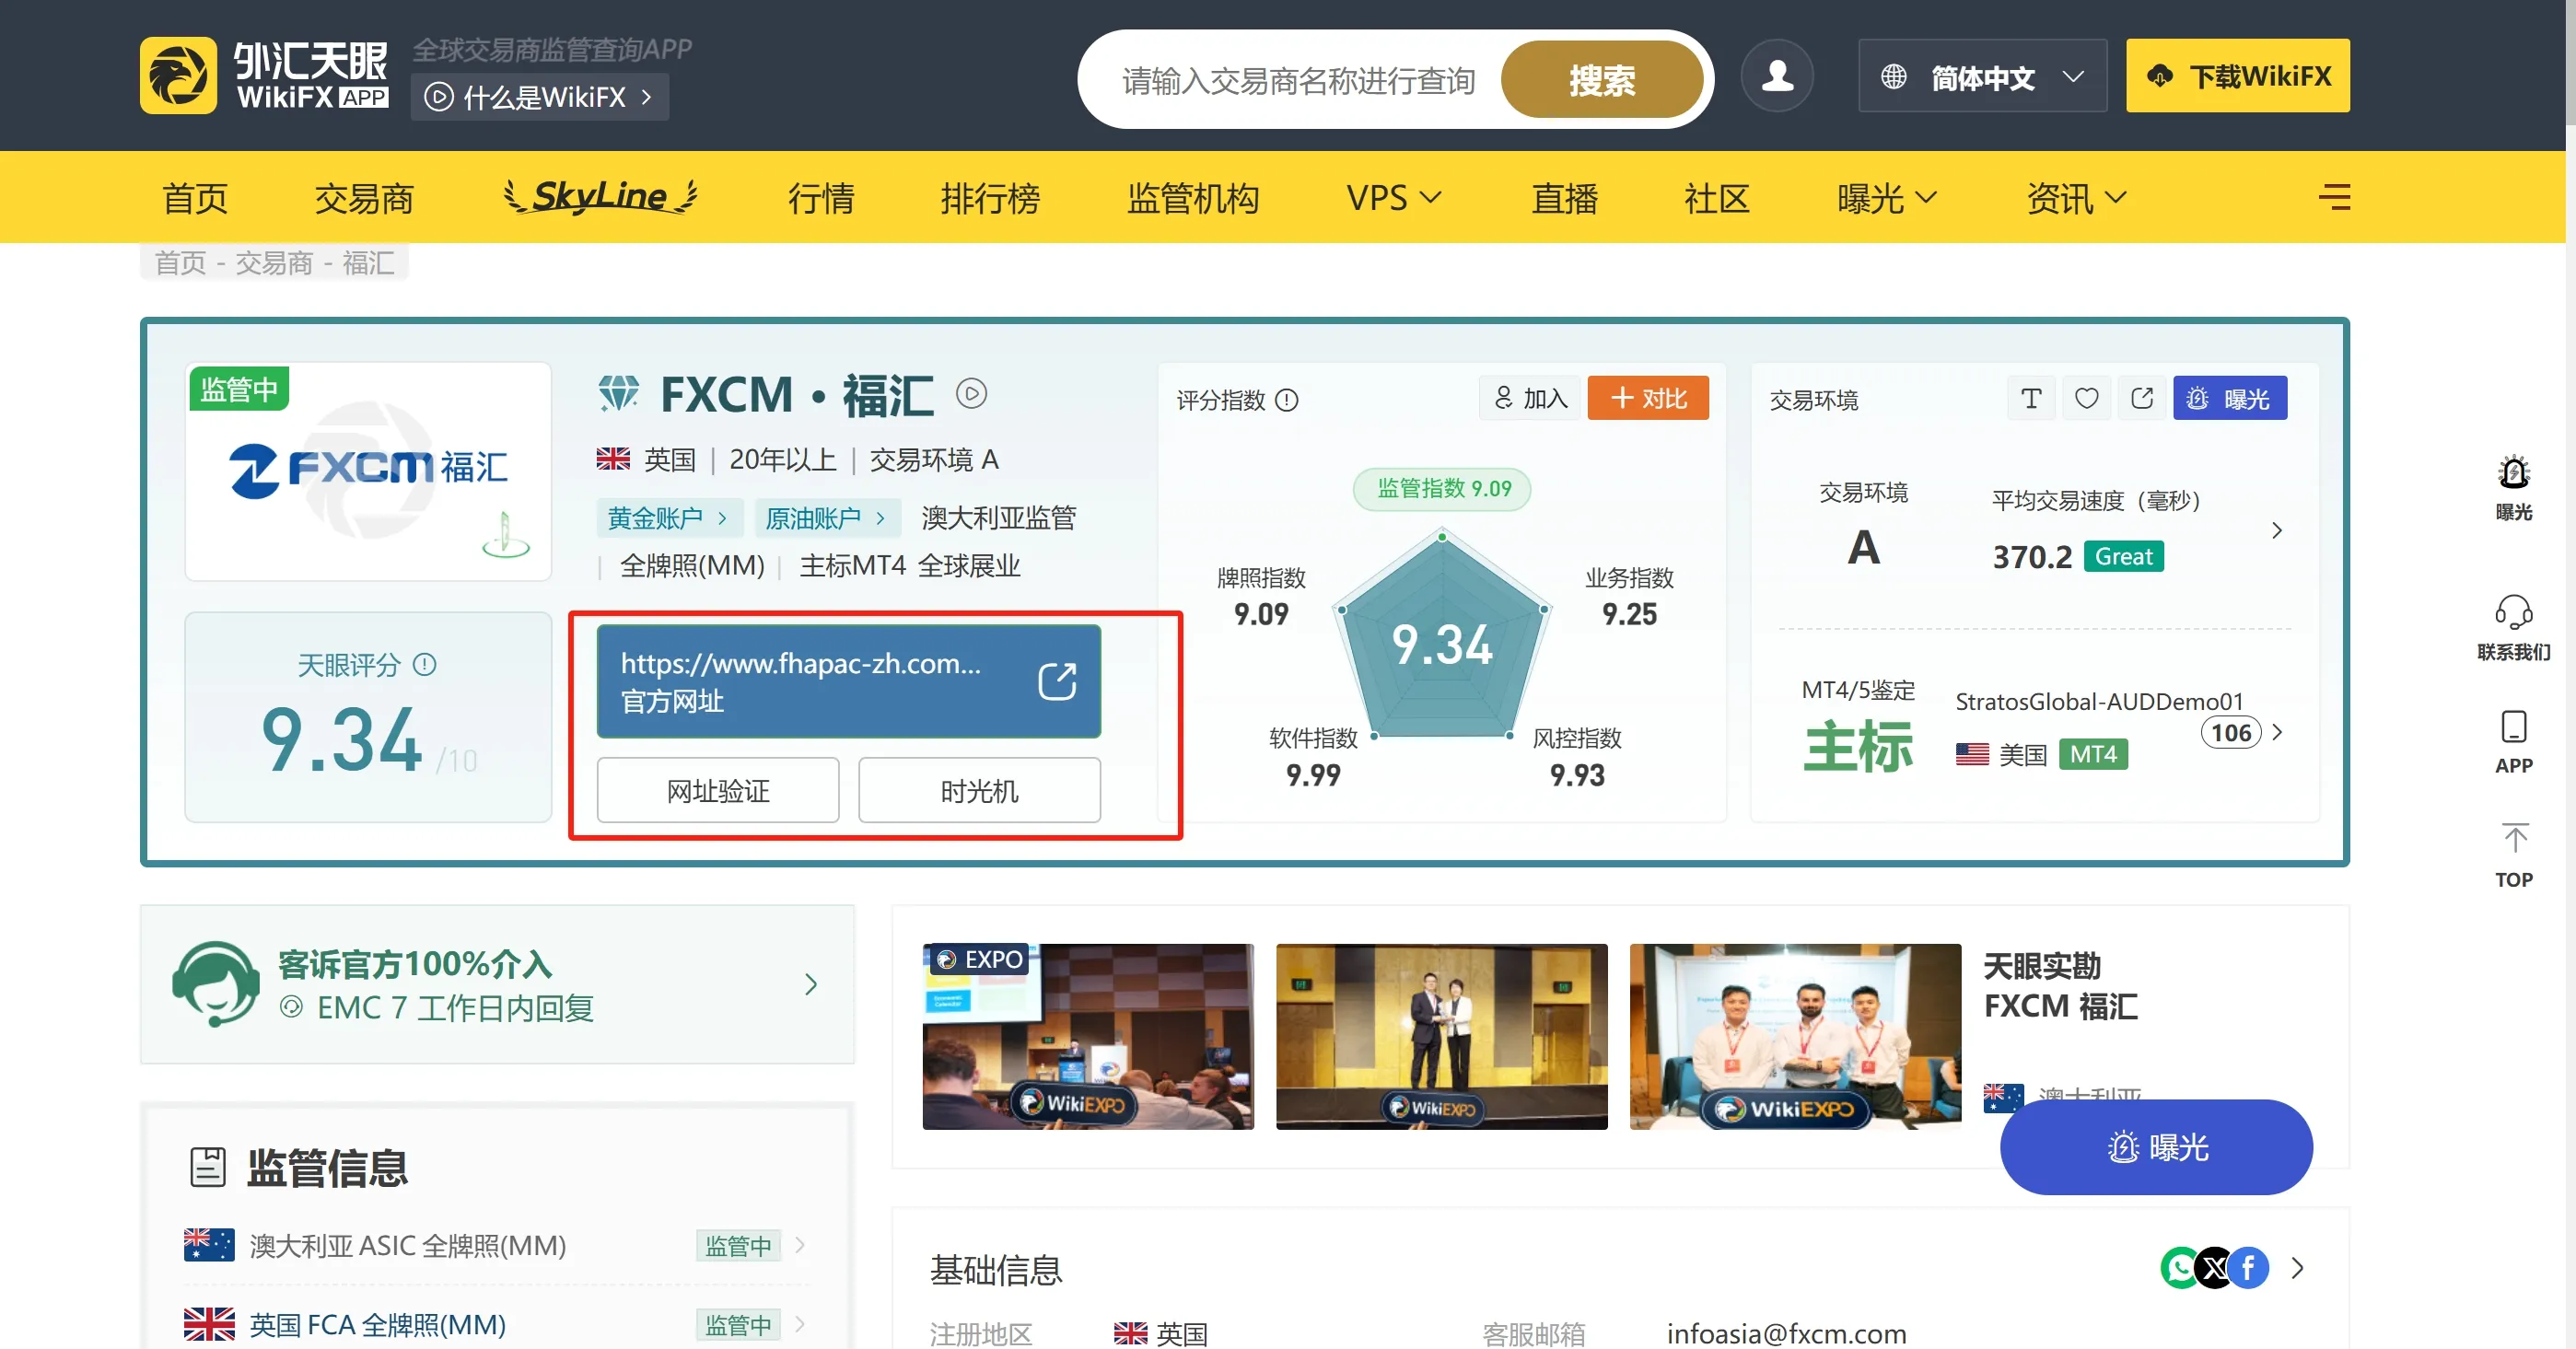Open SkyLine navigation item

[x=599, y=196]
